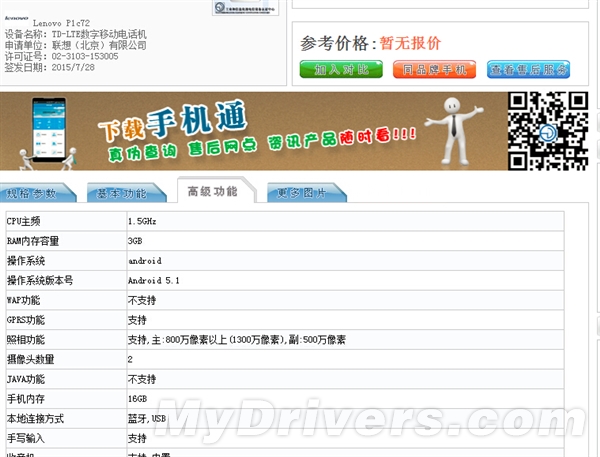This screenshot has height=457, width=600.
Task: Click the QR code in the banner
Action: 548,131
